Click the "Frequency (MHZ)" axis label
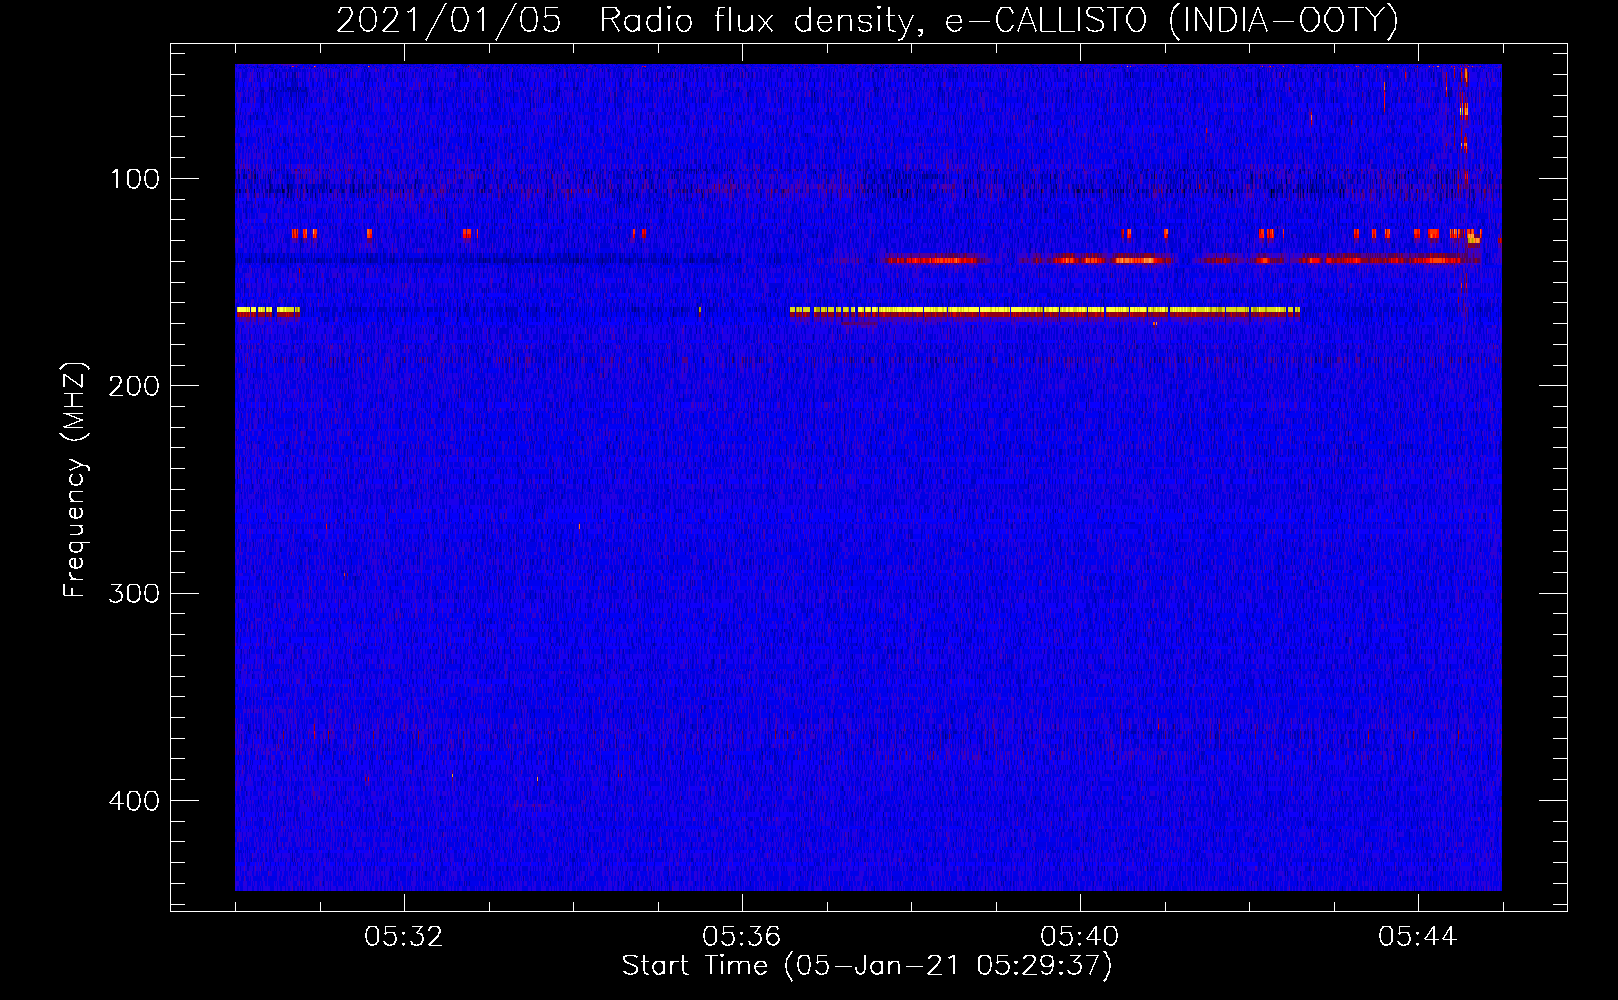 [x=75, y=480]
